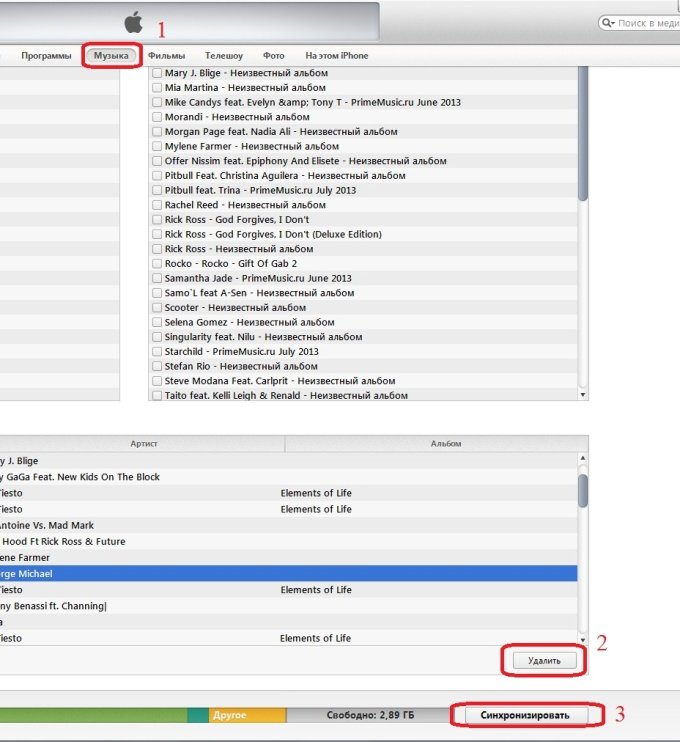Screen dimensions: 680x742
Task: Tick the Scooter album checkbox
Action: (x=157, y=308)
